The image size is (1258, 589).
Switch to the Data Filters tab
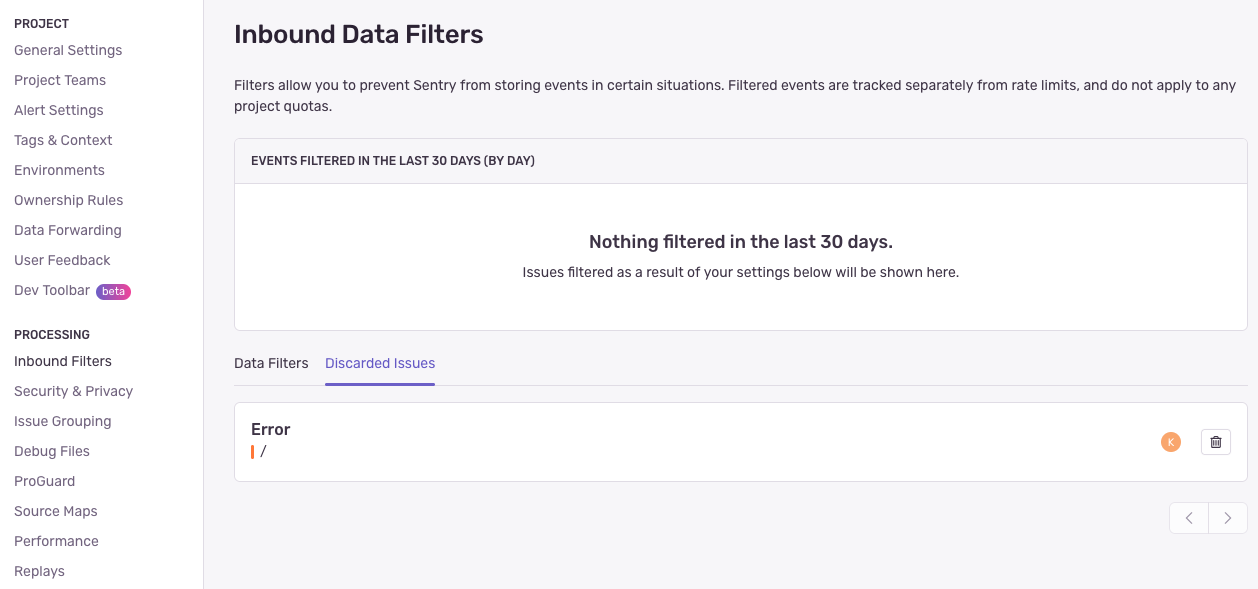[271, 363]
